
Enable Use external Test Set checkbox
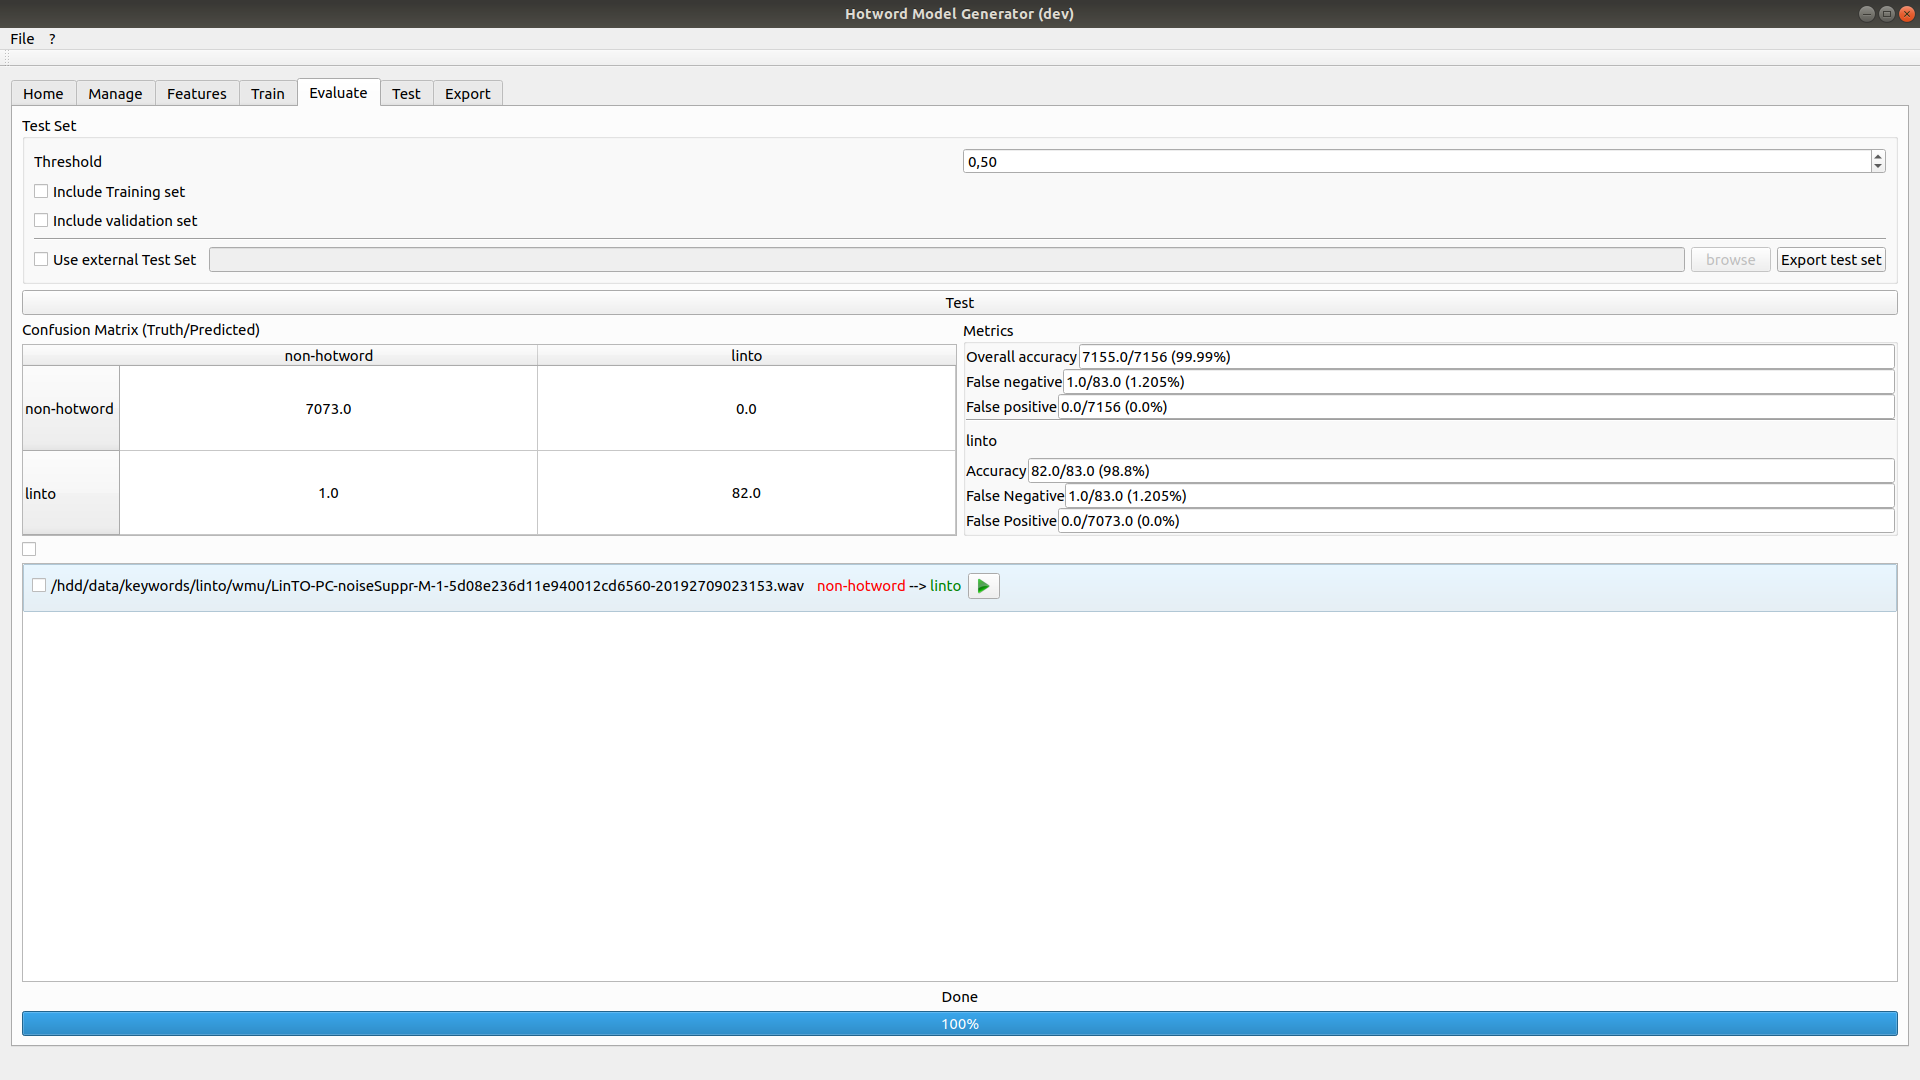[42, 258]
